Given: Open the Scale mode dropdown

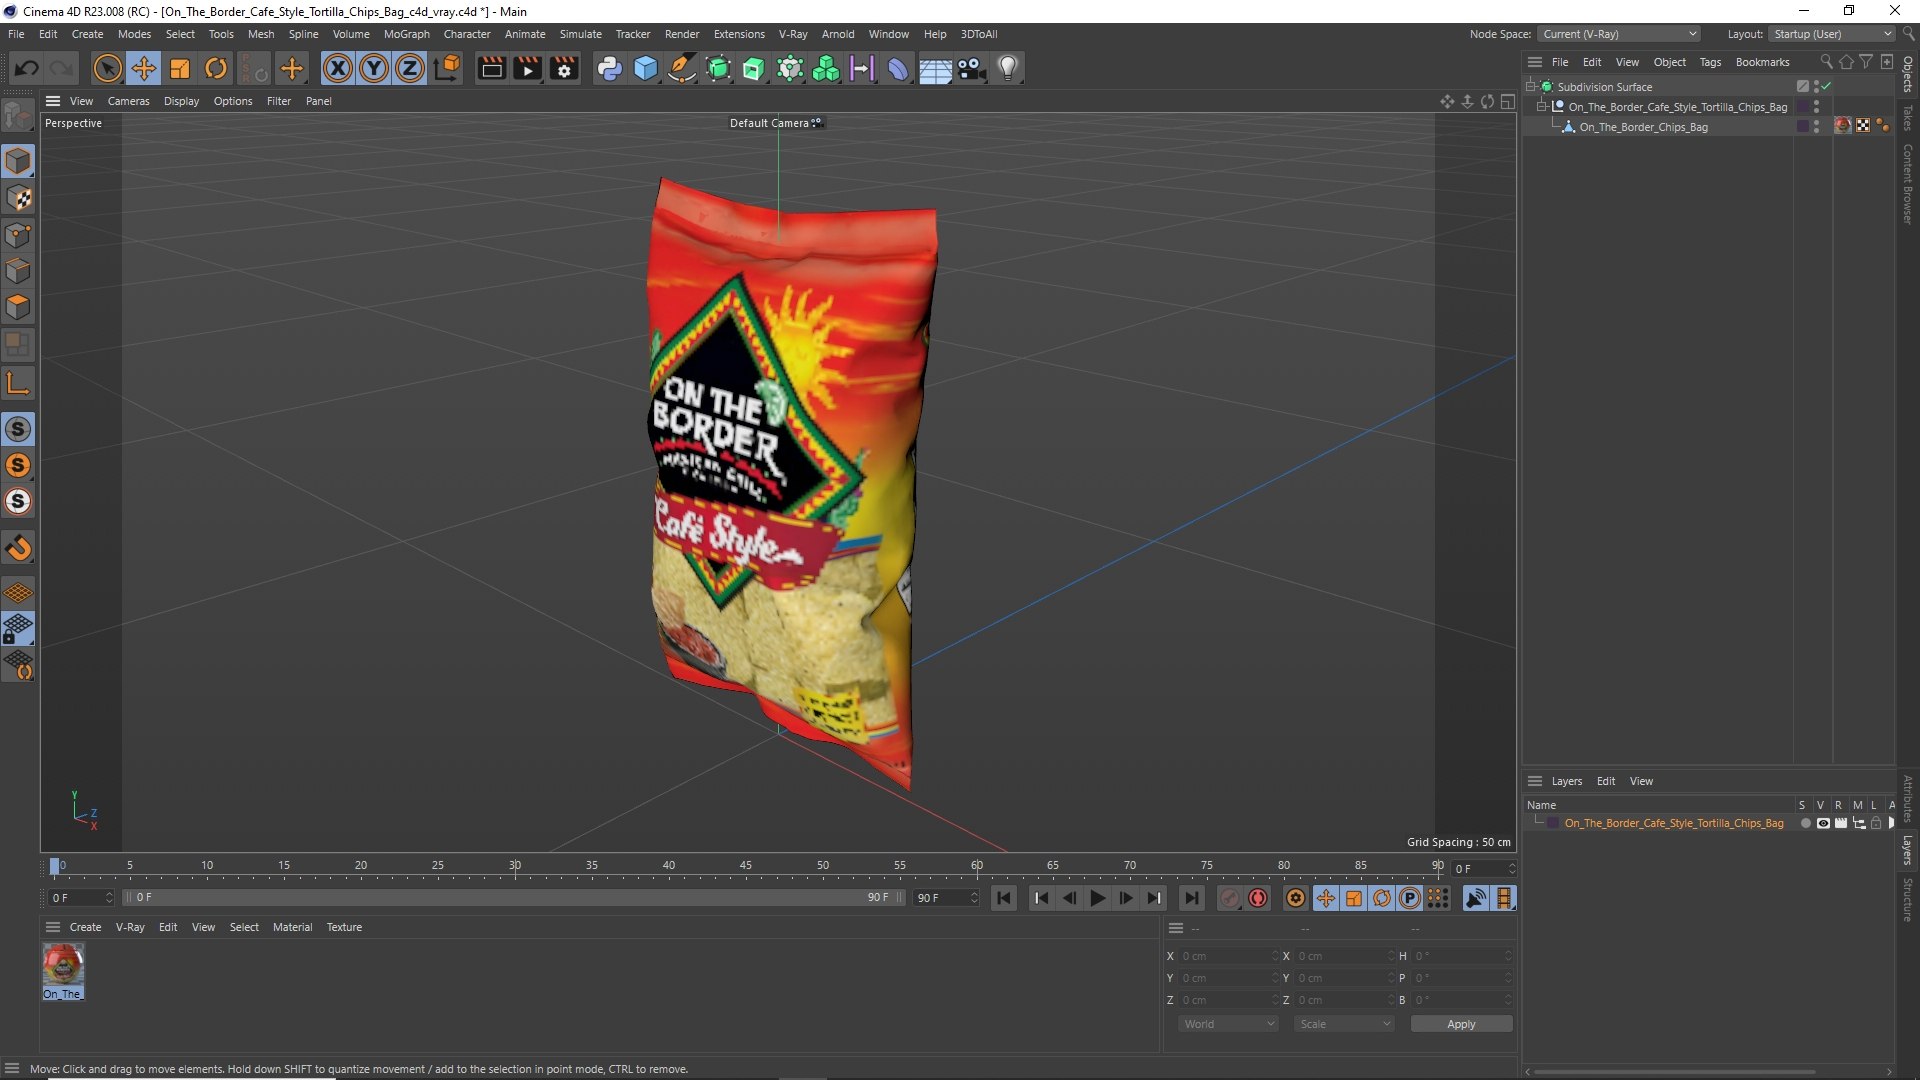Looking at the screenshot, I should pos(1344,1024).
